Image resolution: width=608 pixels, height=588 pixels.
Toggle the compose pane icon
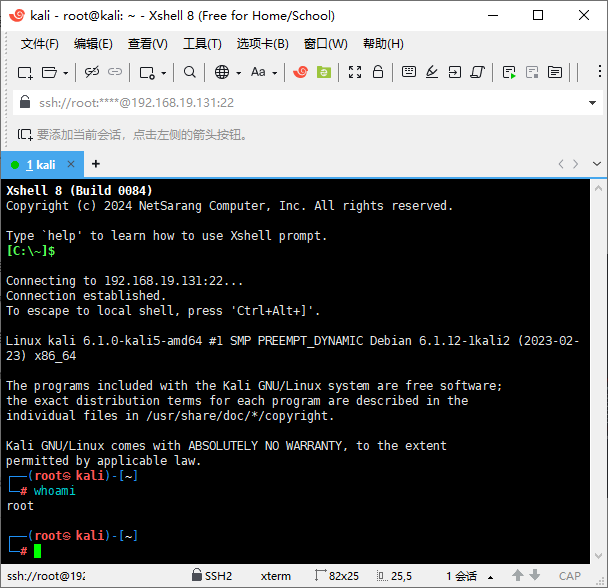coord(555,72)
